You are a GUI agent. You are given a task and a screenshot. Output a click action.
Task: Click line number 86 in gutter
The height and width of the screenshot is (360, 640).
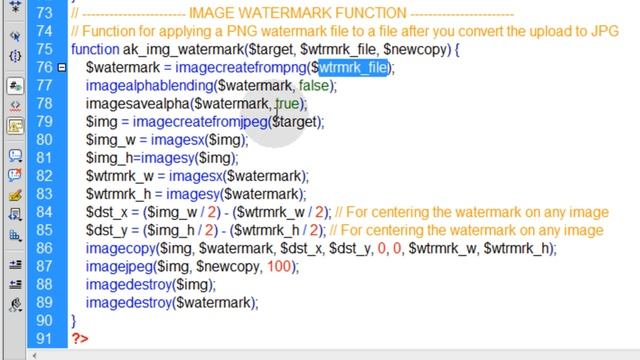click(44, 248)
